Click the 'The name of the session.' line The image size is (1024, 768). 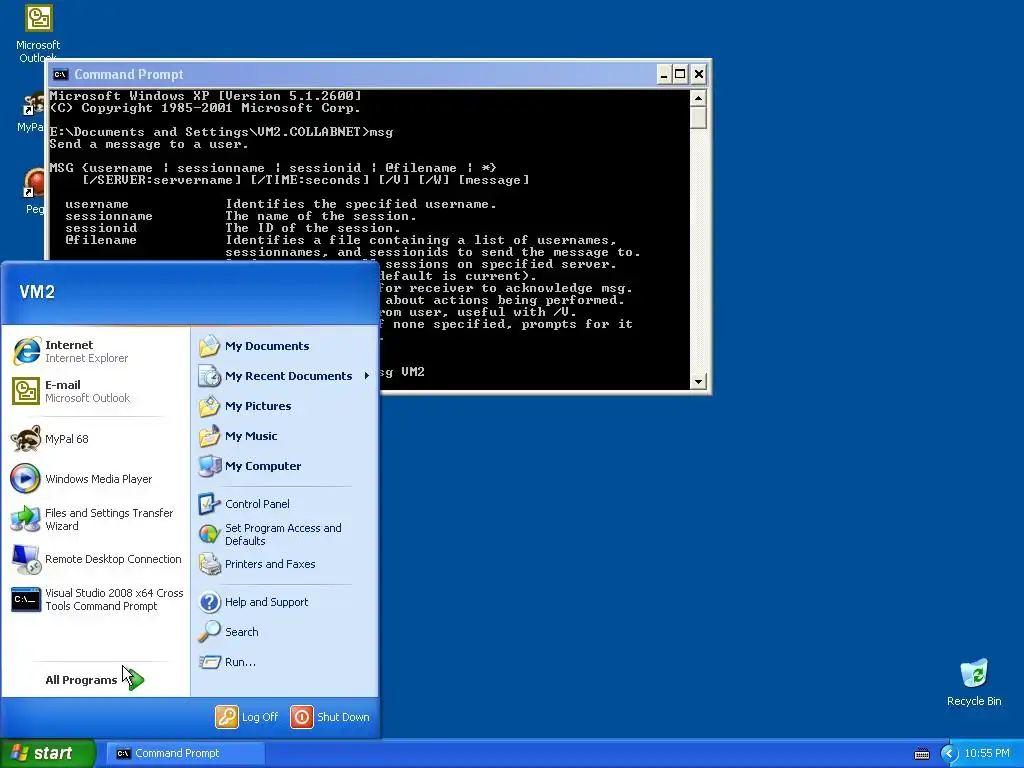click(321, 216)
